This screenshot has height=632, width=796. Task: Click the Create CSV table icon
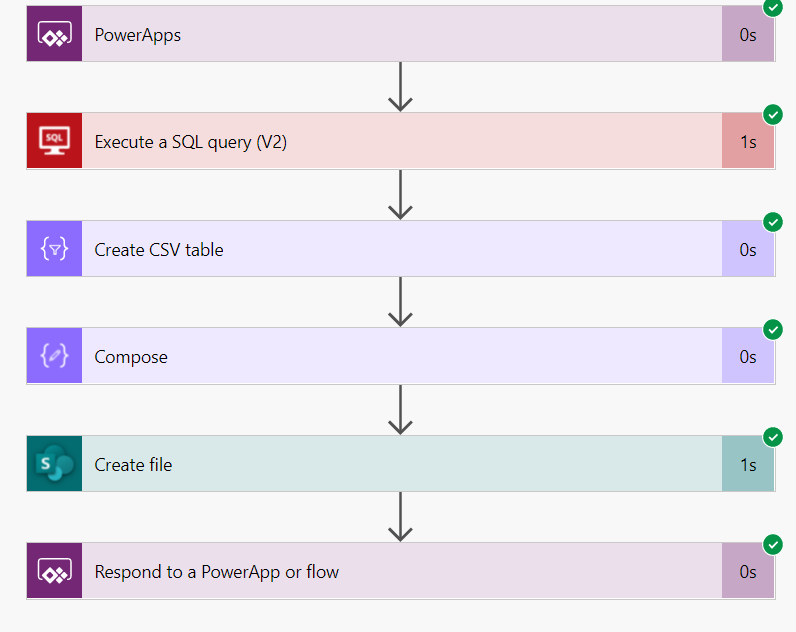(54, 249)
